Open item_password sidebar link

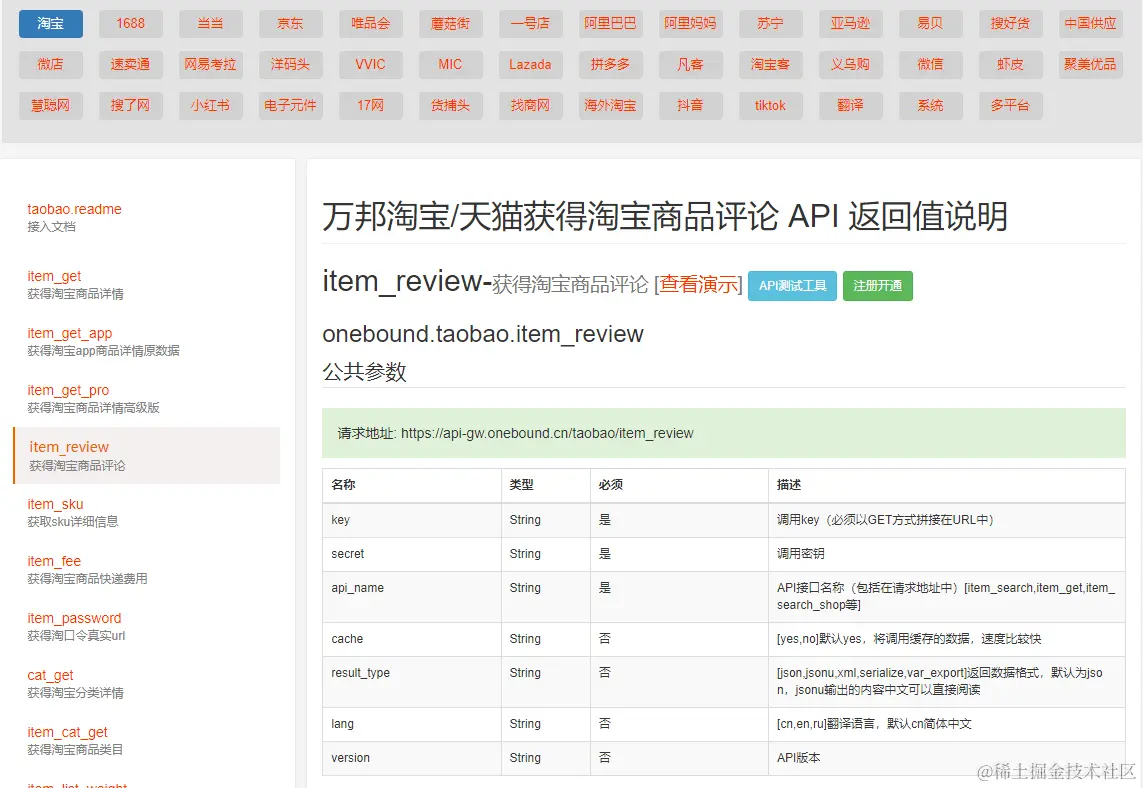[76, 626]
